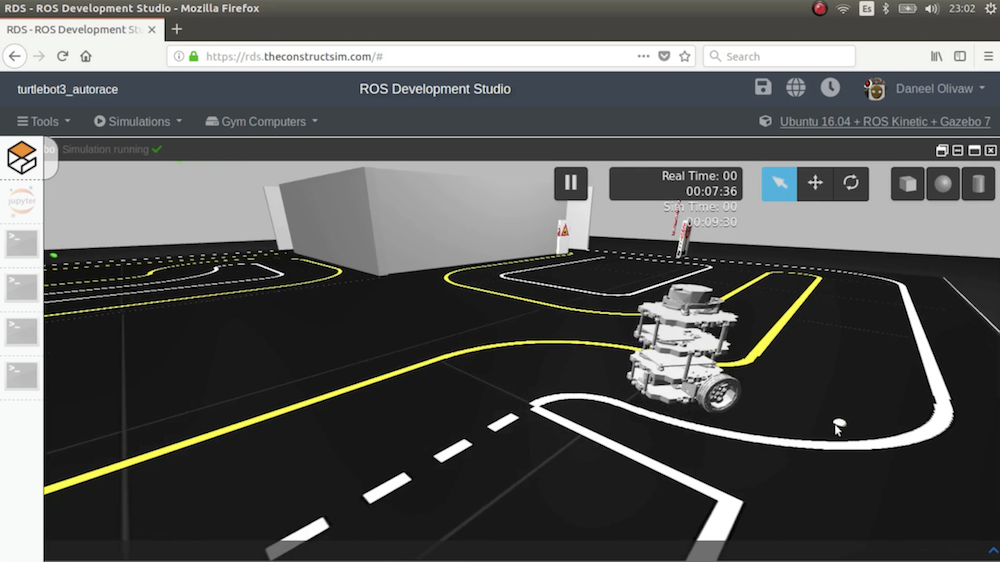This screenshot has height=562, width=1000.
Task: Open the Firefox library icon
Action: coord(936,56)
